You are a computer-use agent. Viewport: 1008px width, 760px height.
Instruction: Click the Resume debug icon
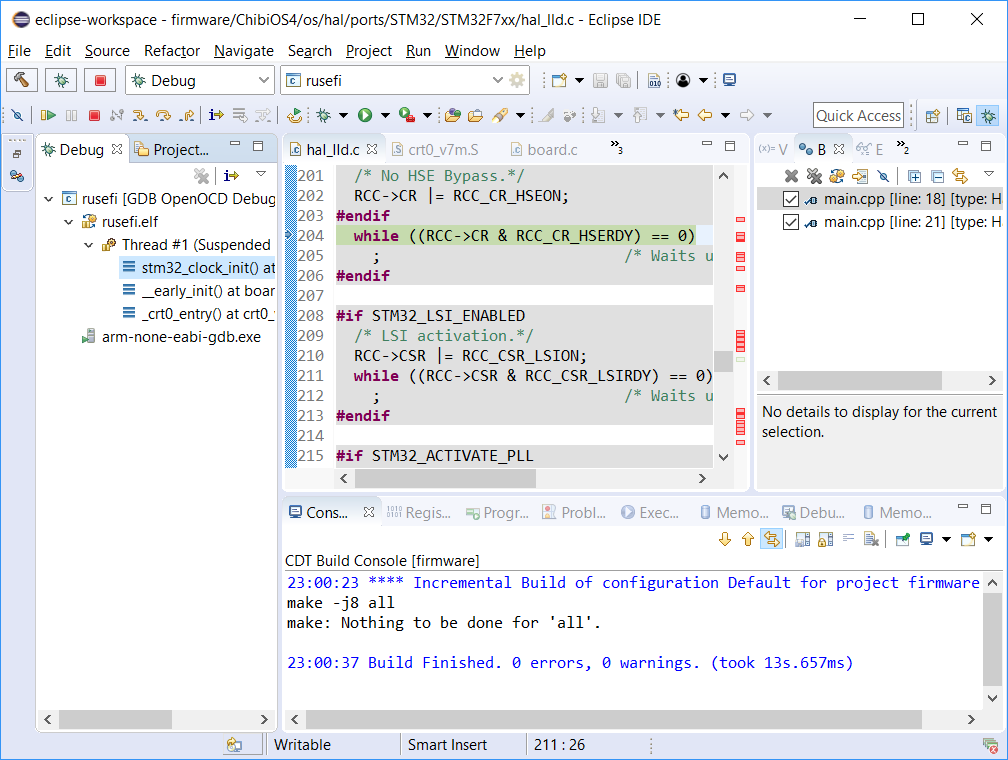pyautogui.click(x=49, y=115)
